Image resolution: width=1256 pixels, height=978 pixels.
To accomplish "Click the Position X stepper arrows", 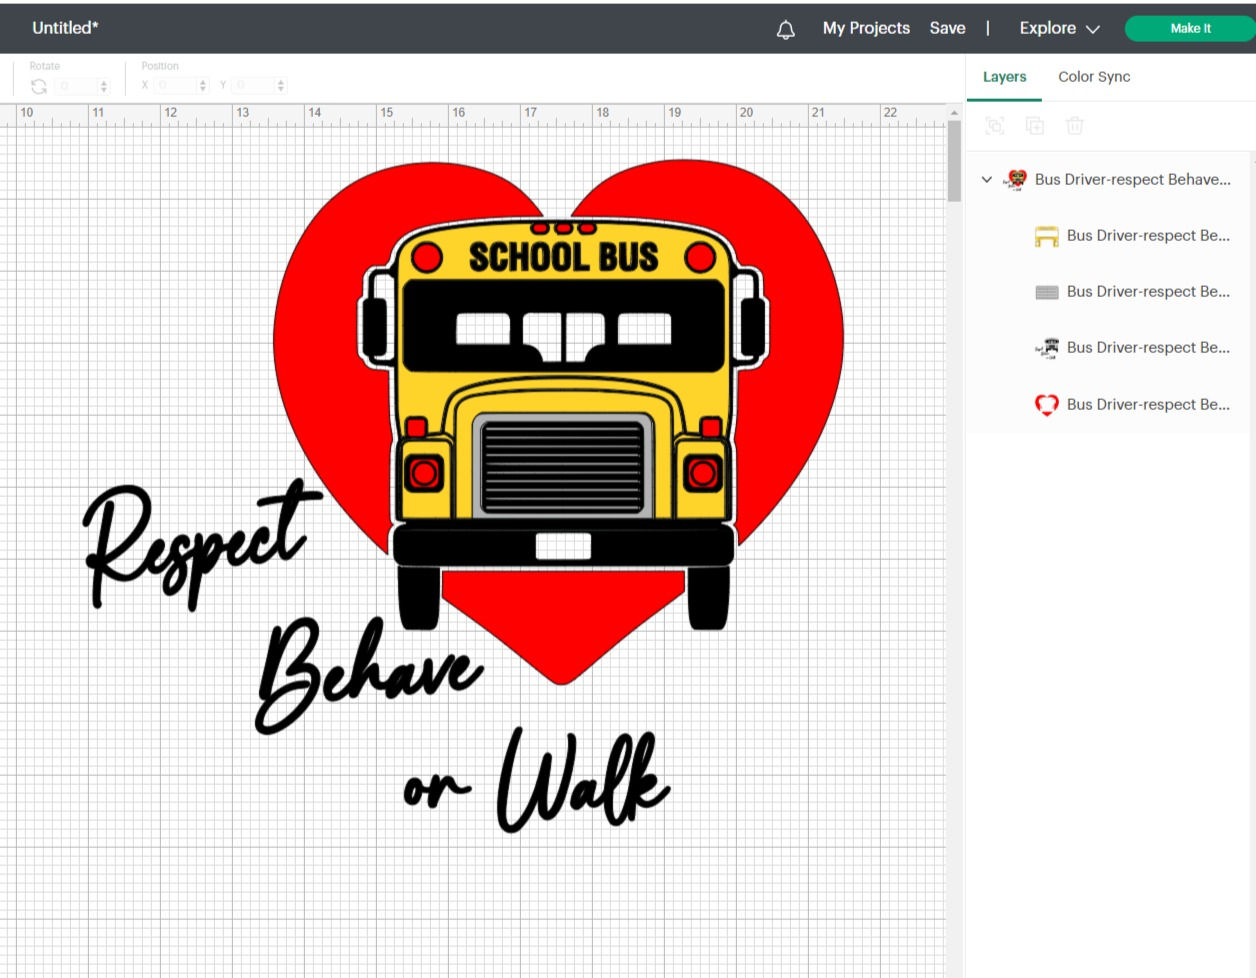I will point(203,86).
